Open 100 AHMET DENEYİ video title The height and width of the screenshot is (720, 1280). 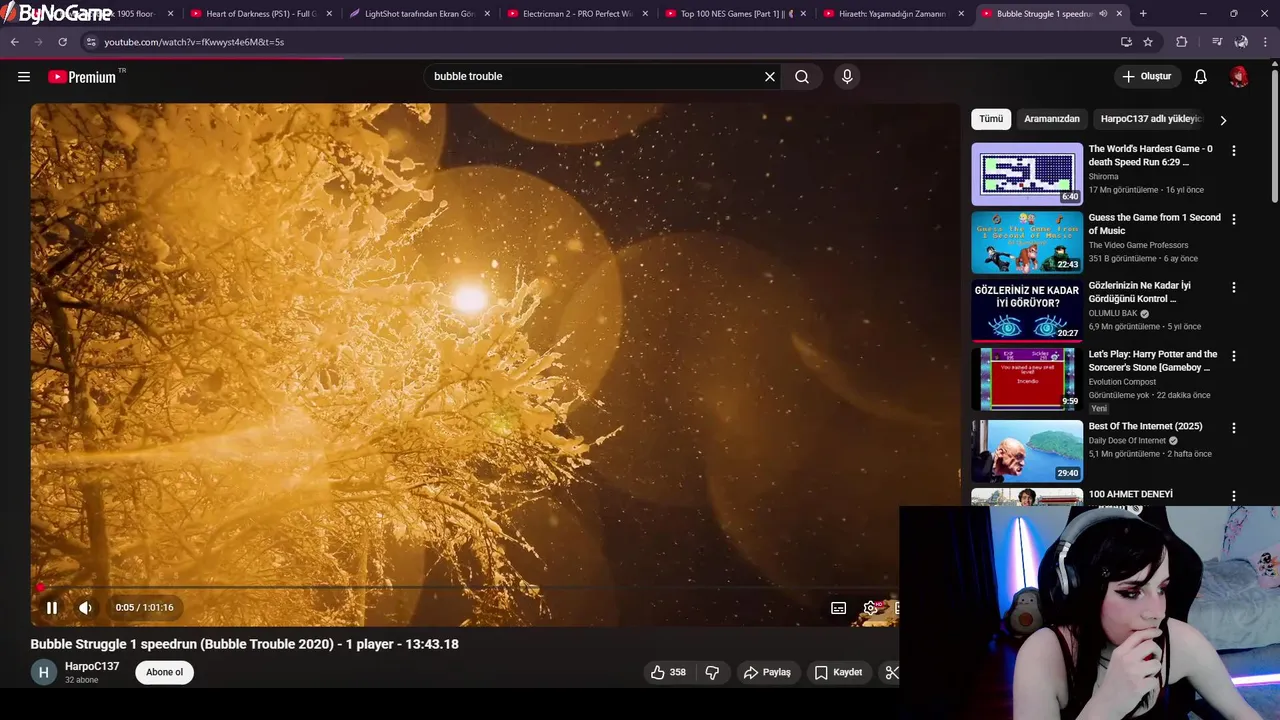(1131, 494)
